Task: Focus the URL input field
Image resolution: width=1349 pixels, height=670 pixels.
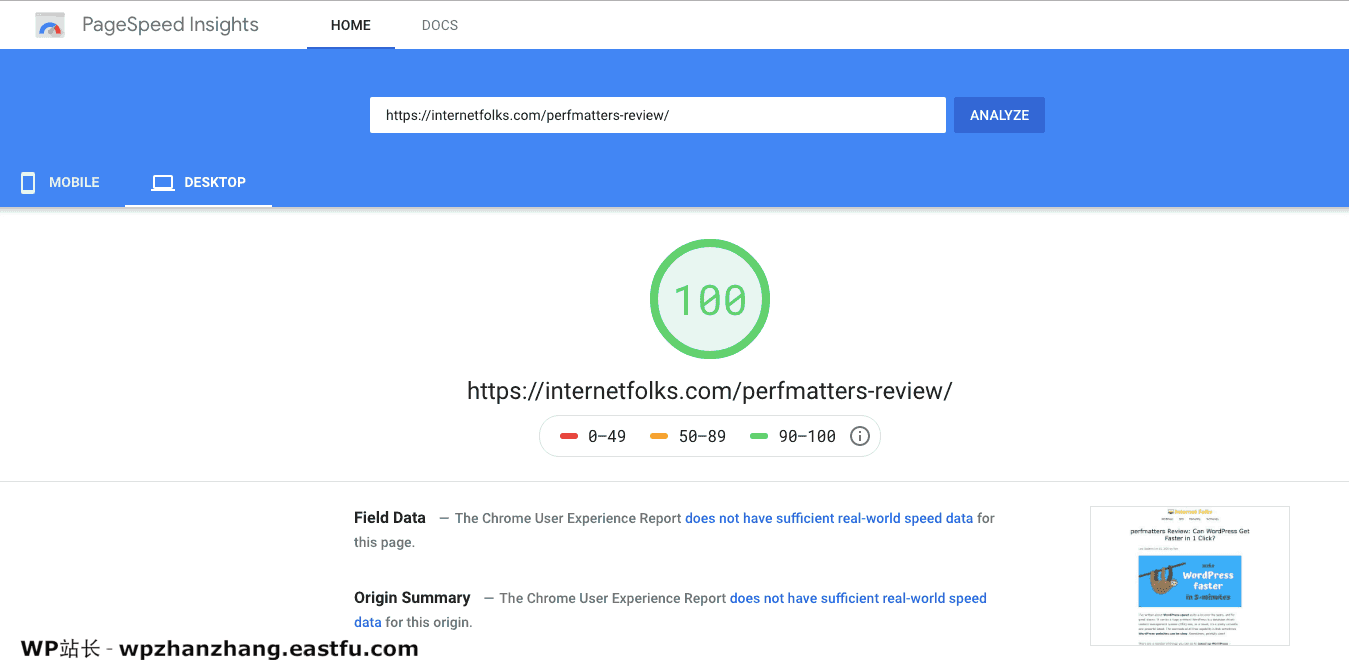Action: pyautogui.click(x=658, y=115)
